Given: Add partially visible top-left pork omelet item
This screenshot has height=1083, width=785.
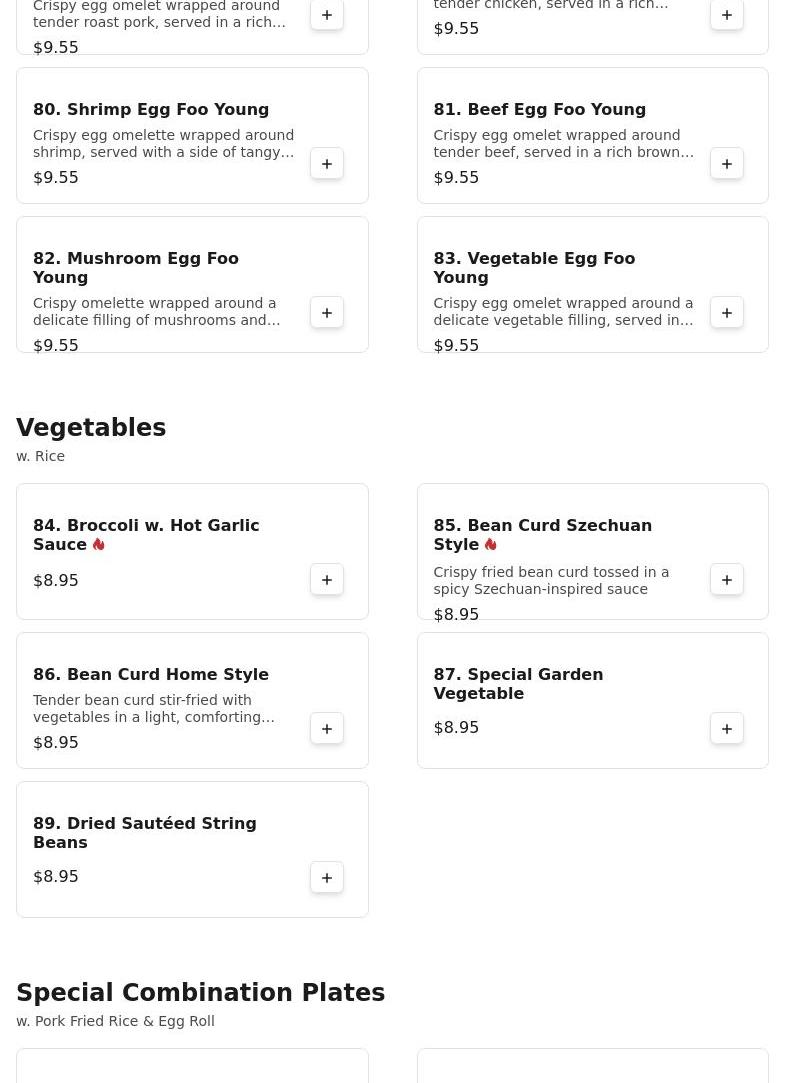Looking at the screenshot, I should (327, 16).
